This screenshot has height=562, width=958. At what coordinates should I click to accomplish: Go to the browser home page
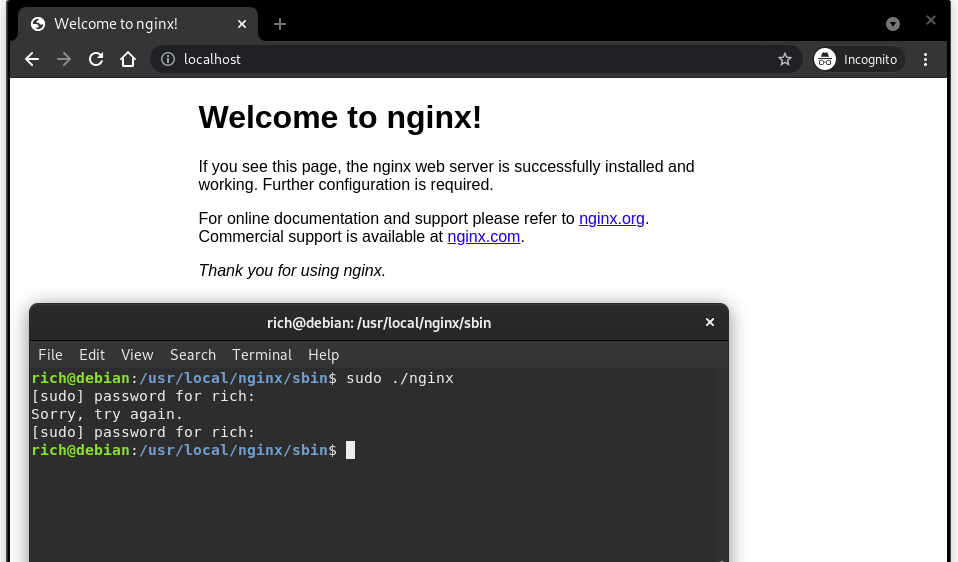[x=128, y=59]
